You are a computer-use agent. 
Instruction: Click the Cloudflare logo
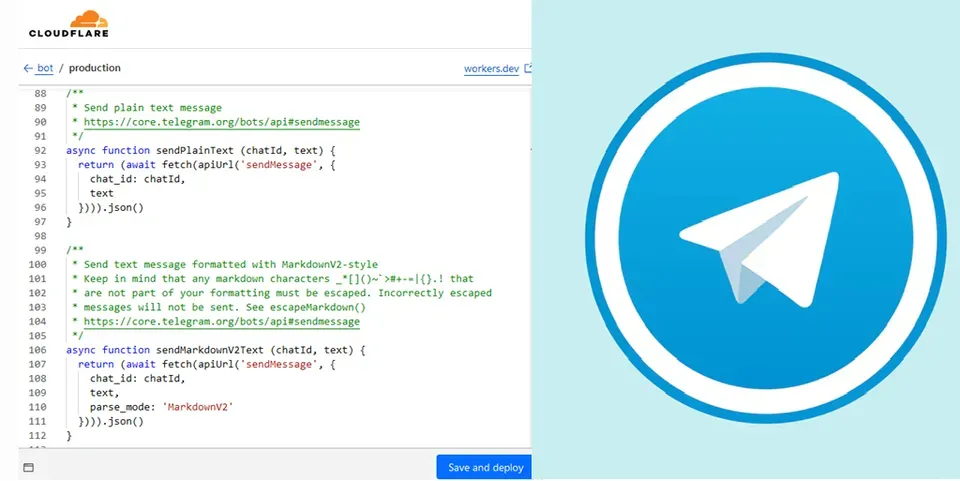(69, 24)
